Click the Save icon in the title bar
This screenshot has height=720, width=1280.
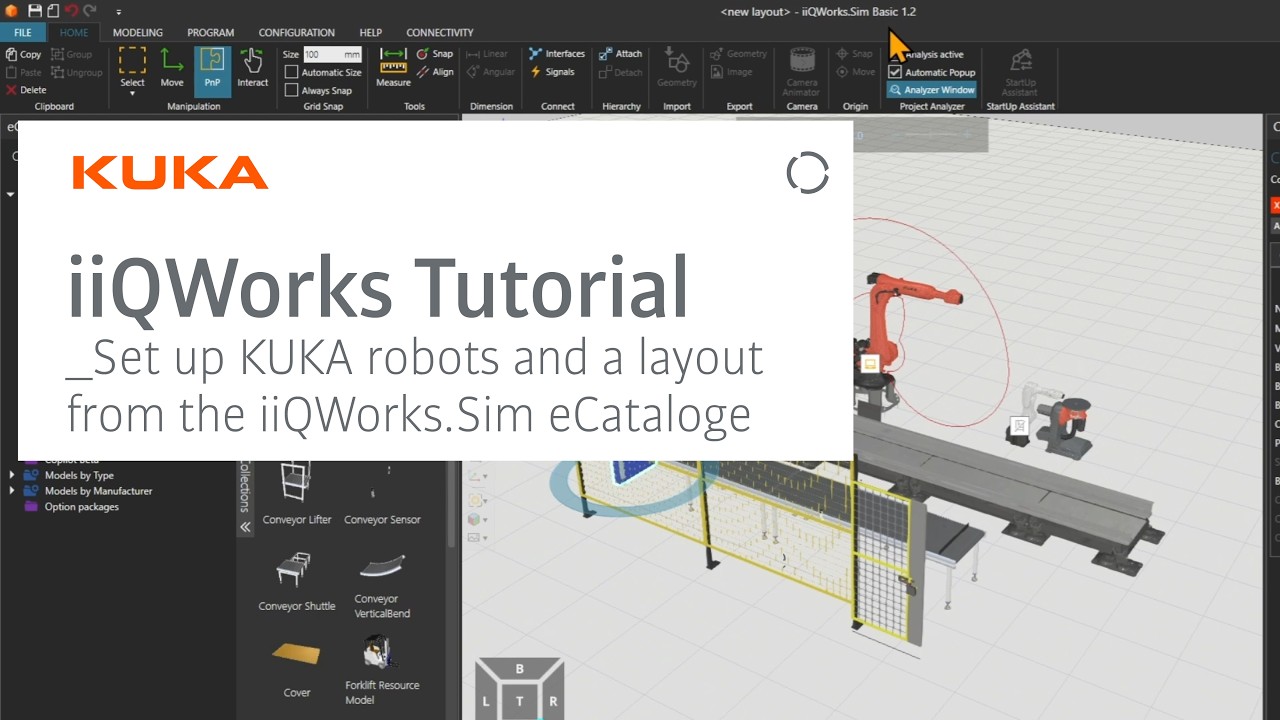[35, 11]
